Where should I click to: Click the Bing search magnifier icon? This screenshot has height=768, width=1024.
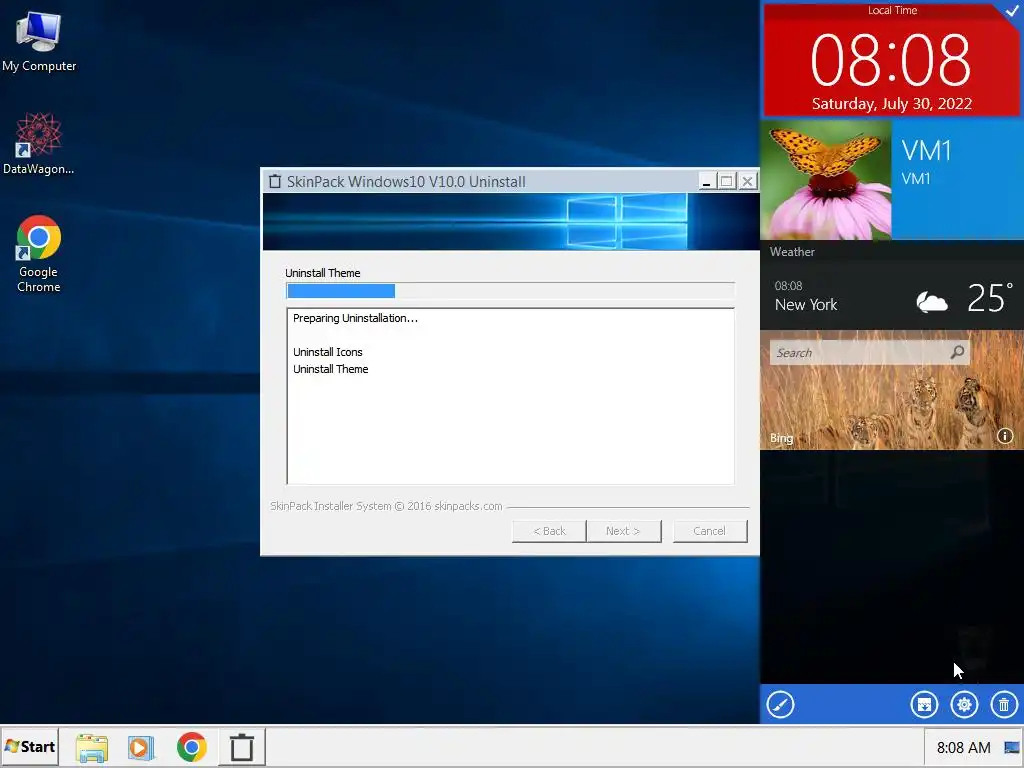(957, 353)
